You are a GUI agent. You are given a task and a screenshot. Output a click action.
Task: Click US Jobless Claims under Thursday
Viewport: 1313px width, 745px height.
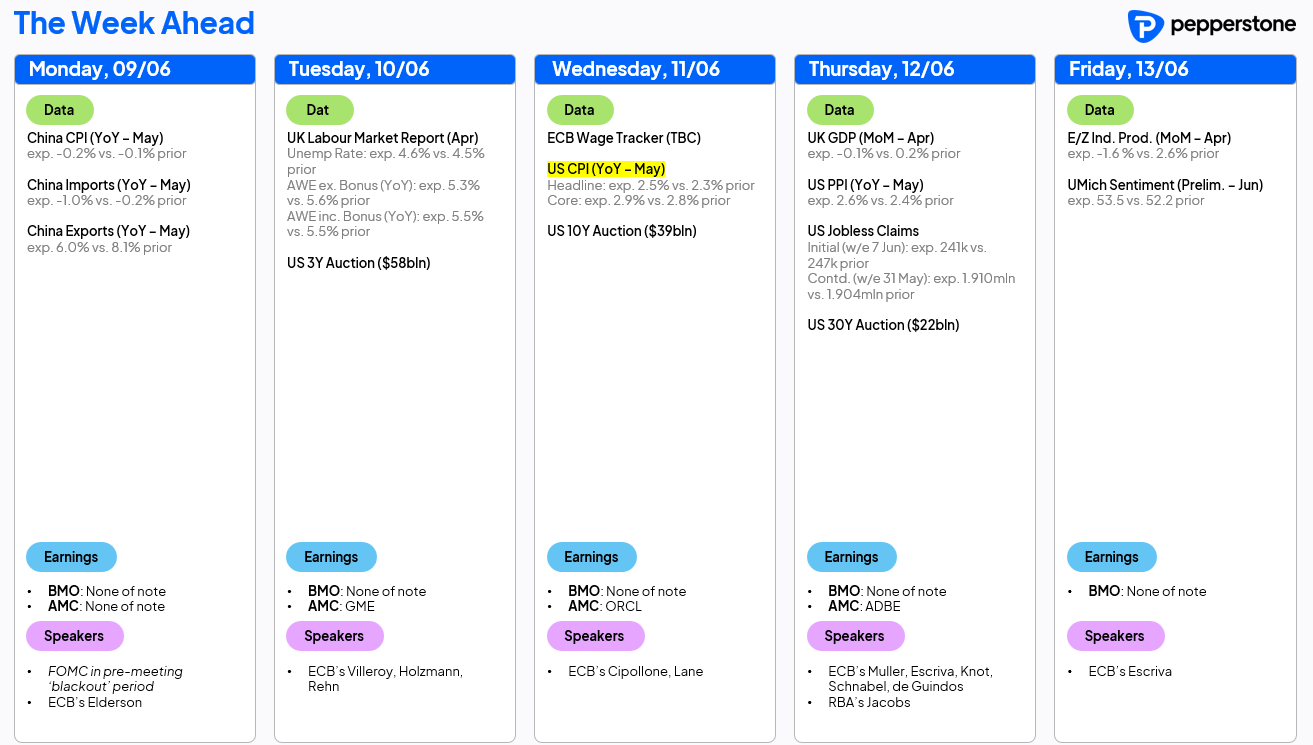863,231
